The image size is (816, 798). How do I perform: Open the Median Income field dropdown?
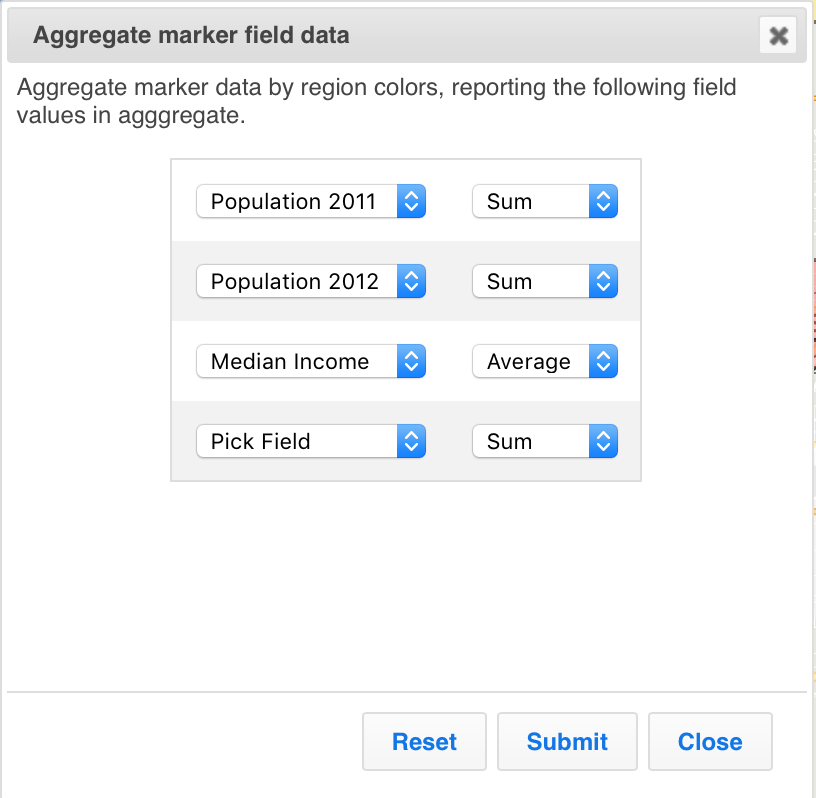(297, 361)
